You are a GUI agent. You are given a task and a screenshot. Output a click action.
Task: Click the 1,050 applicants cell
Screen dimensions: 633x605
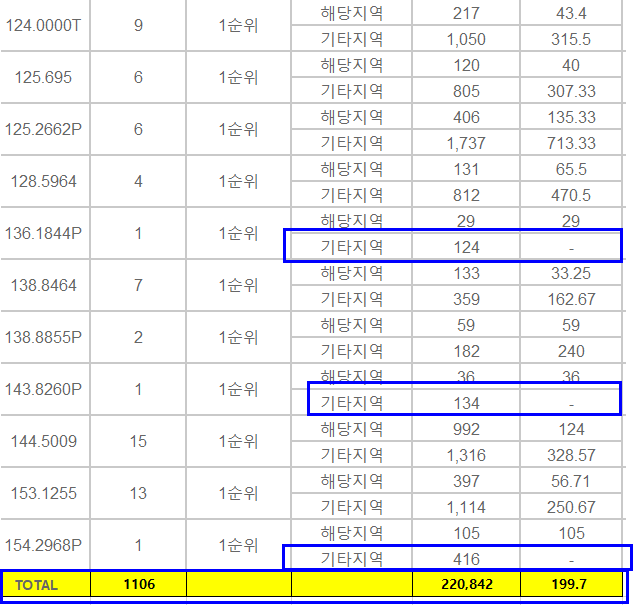(x=466, y=39)
